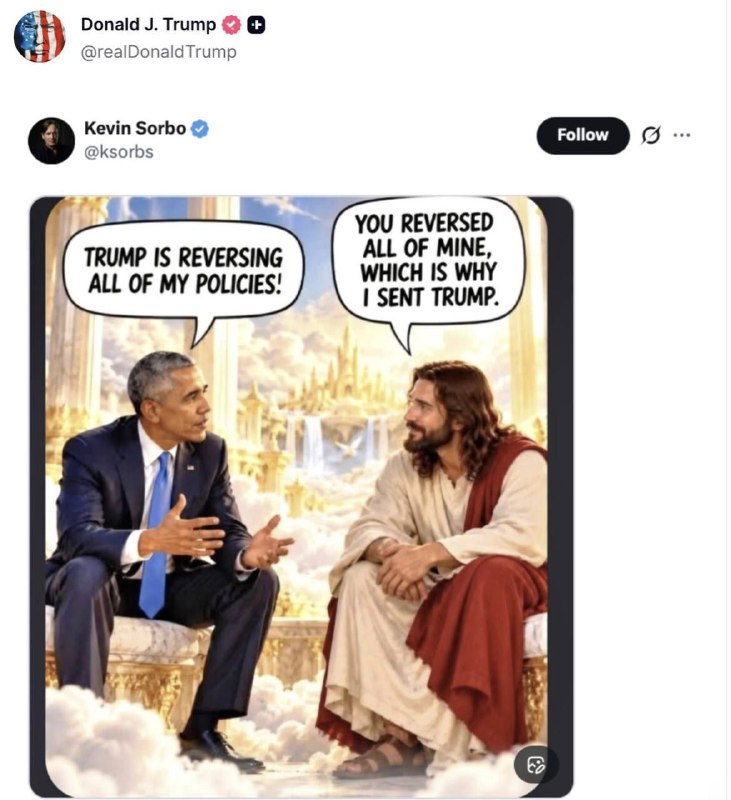Click the man in the navy suit in the image
This screenshot has height=800, width=731.
pyautogui.click(x=163, y=551)
